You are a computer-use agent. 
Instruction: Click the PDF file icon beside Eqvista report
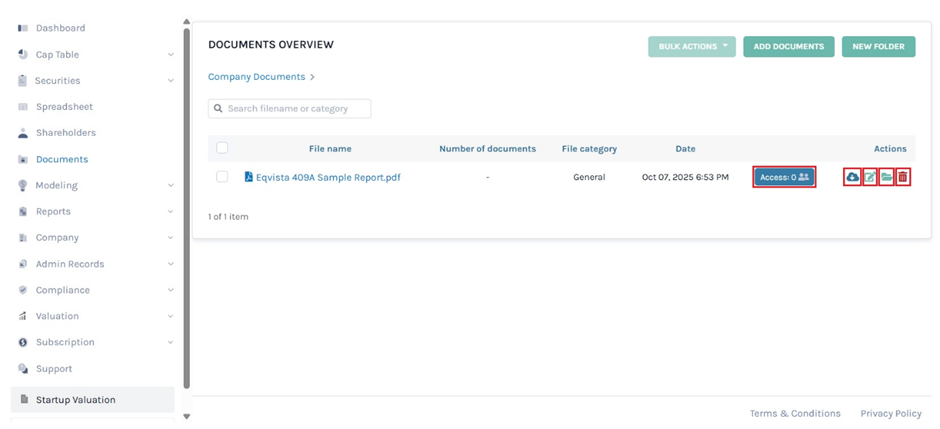pos(249,177)
